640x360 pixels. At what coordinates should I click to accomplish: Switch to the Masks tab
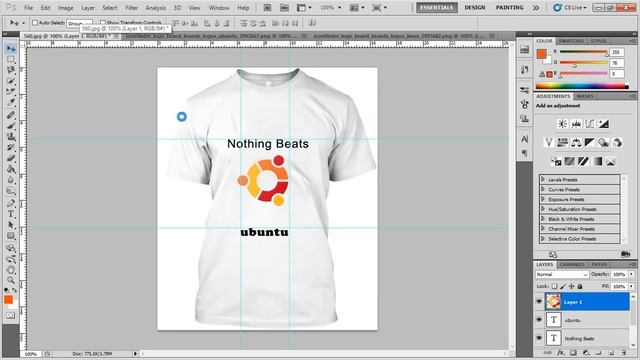[x=585, y=96]
